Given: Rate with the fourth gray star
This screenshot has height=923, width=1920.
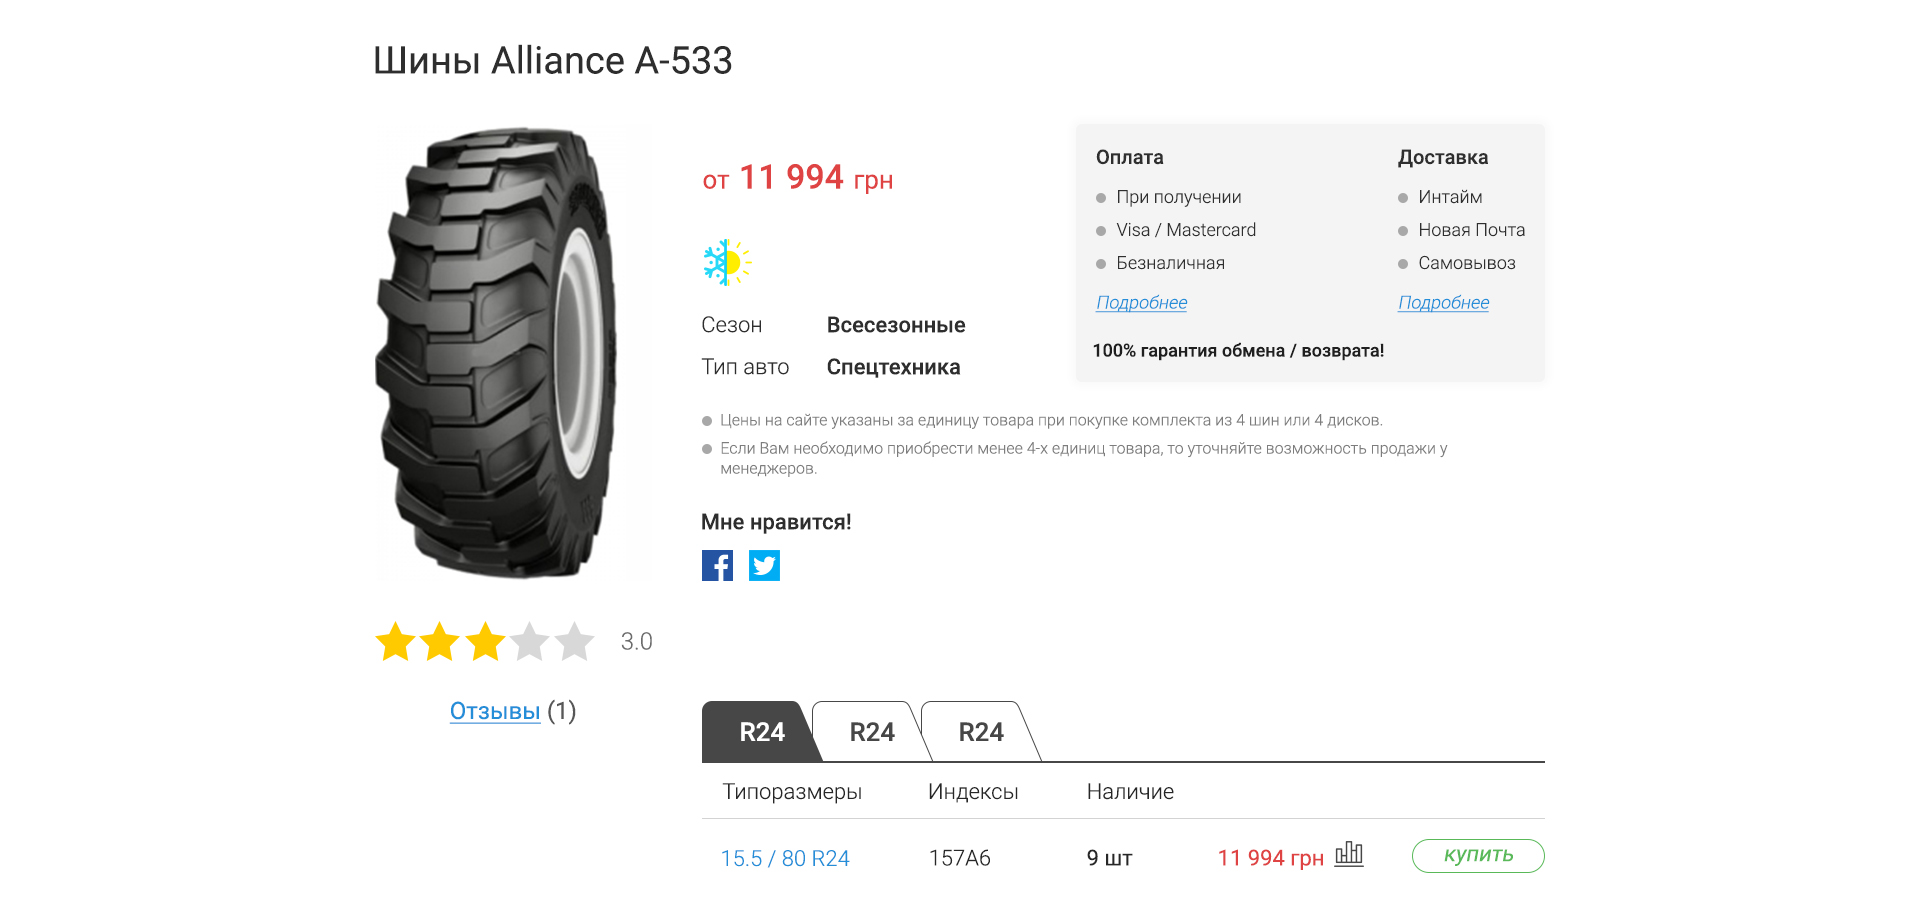Looking at the screenshot, I should coord(530,642).
